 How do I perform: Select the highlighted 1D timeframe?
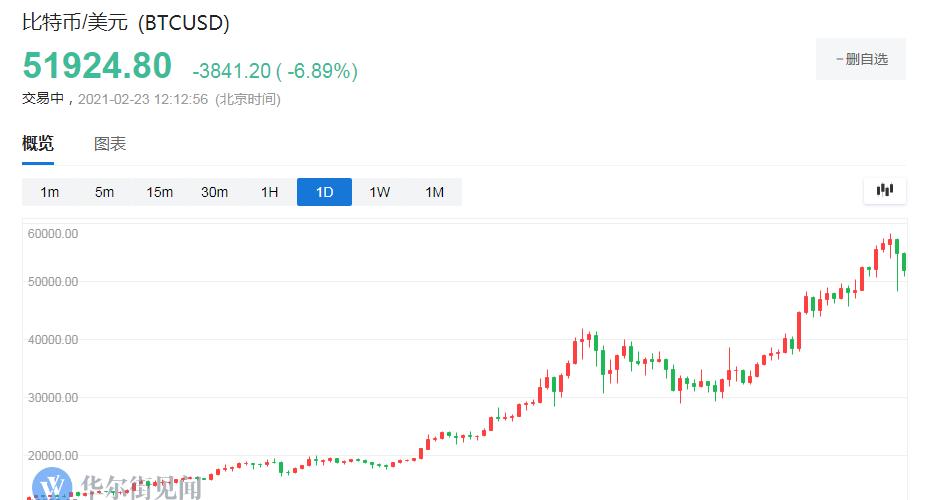(x=324, y=192)
